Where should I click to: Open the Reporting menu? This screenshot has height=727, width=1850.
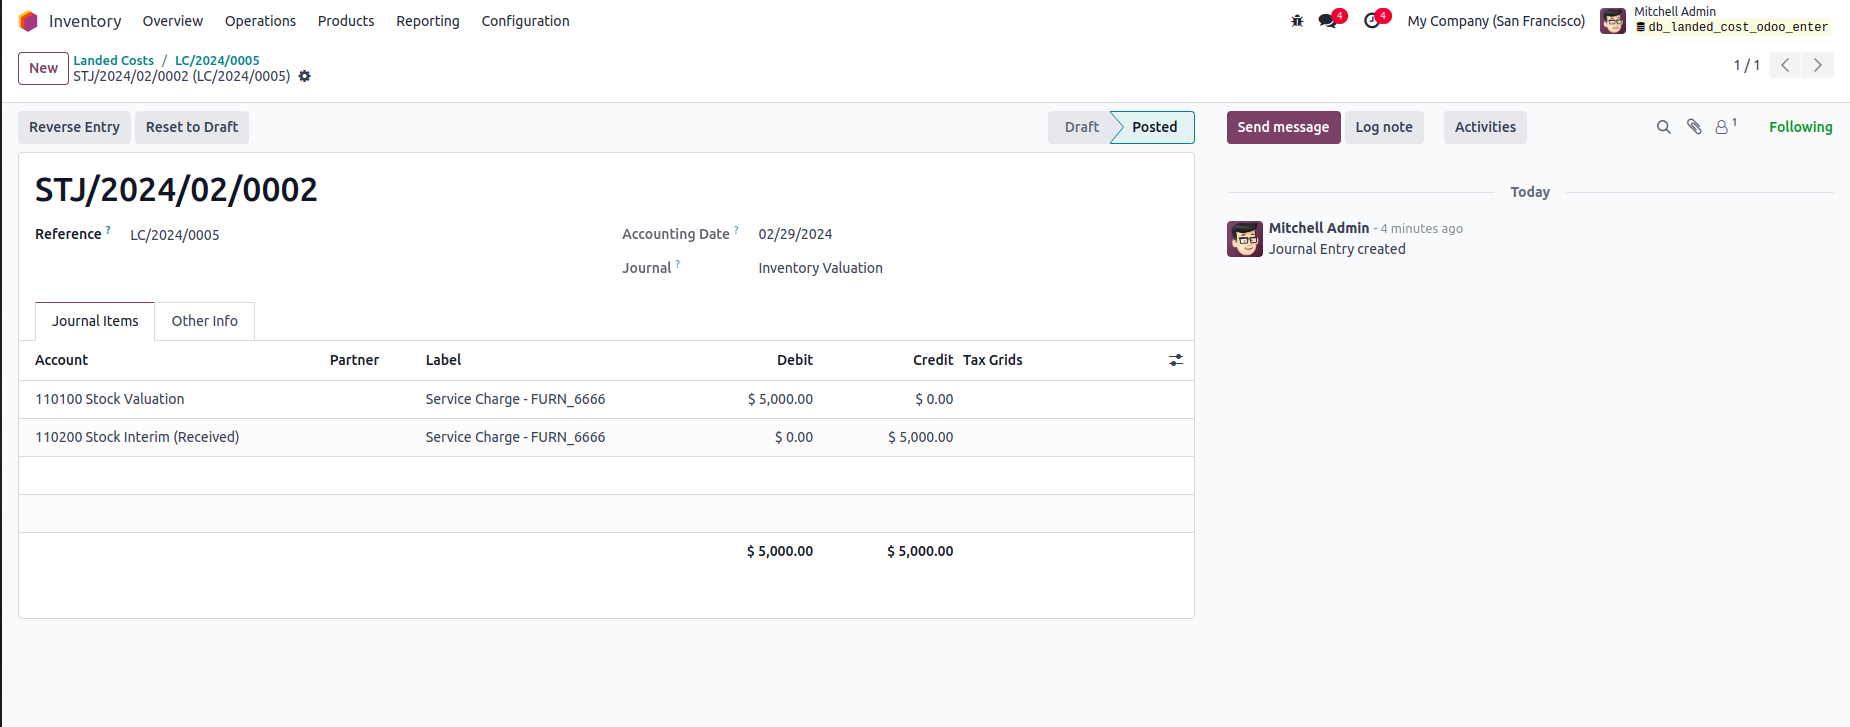click(x=428, y=21)
